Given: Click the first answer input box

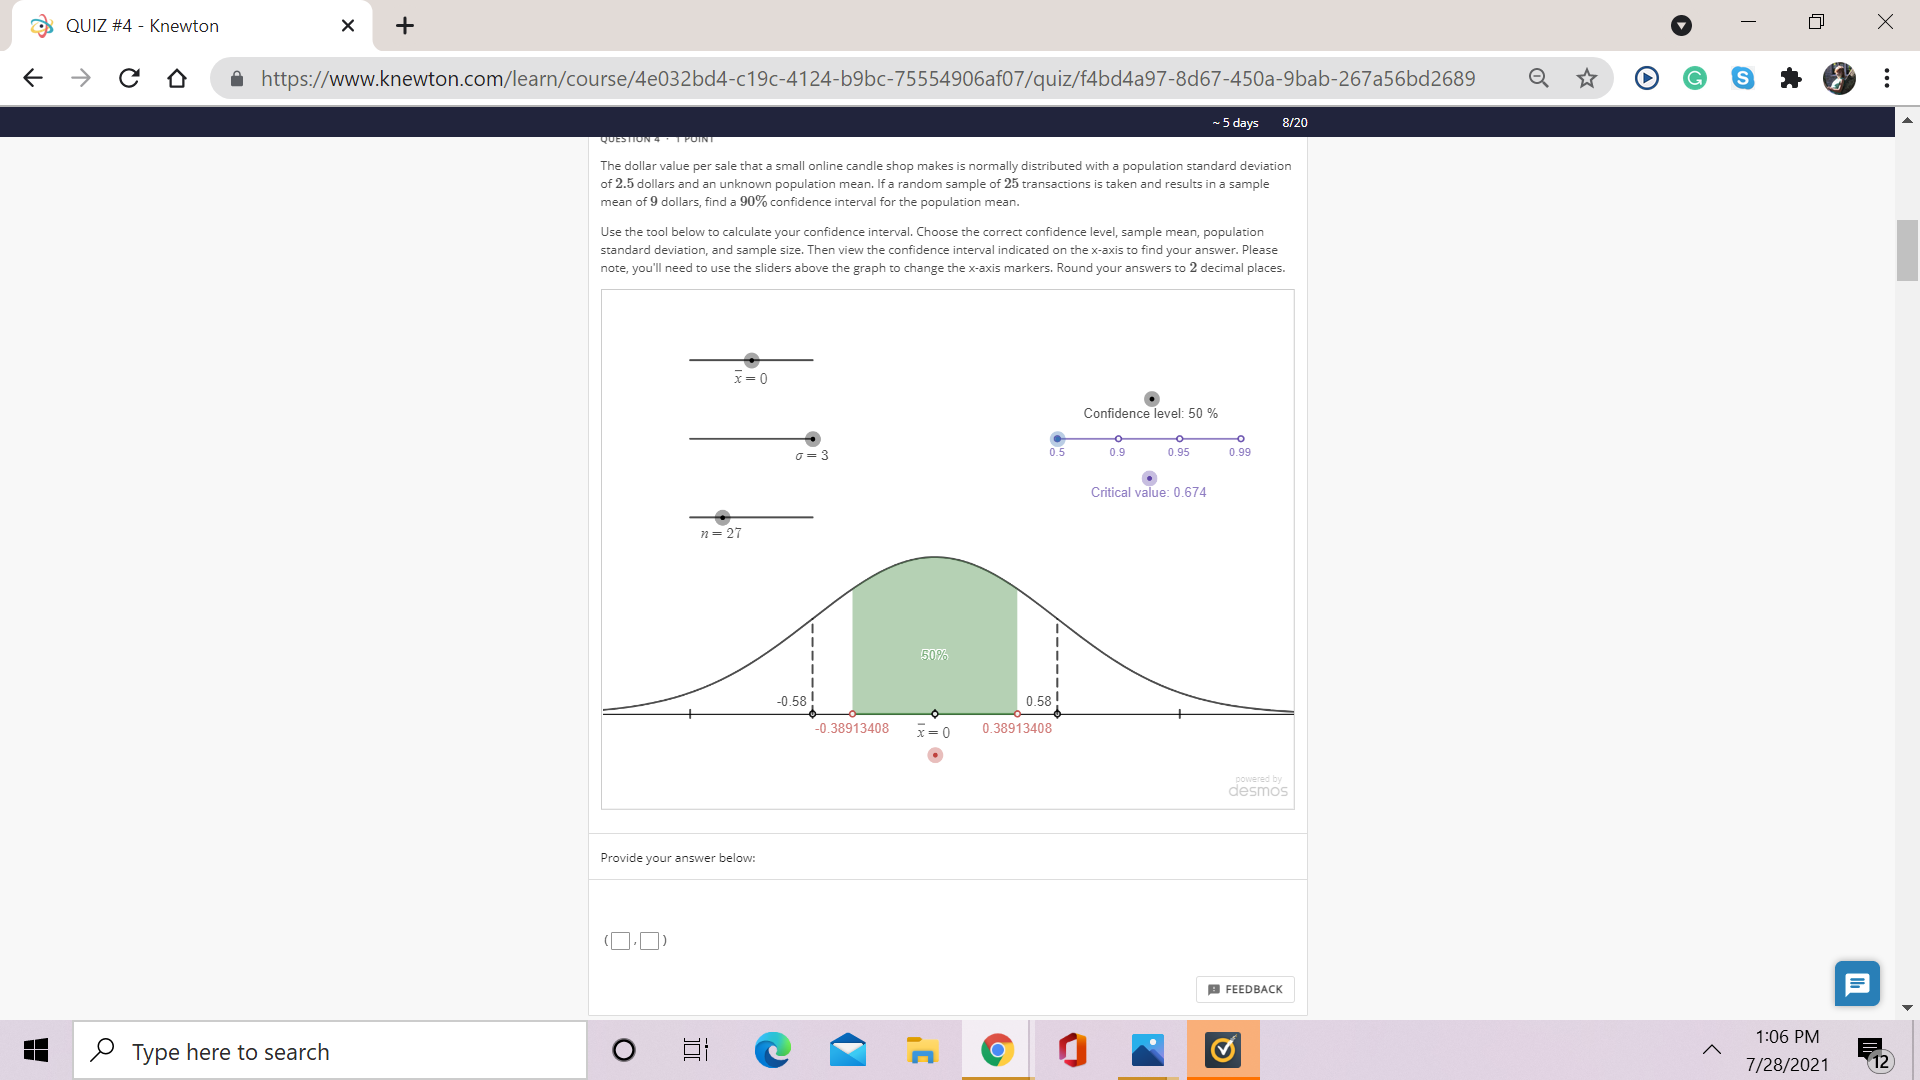Looking at the screenshot, I should tap(621, 940).
